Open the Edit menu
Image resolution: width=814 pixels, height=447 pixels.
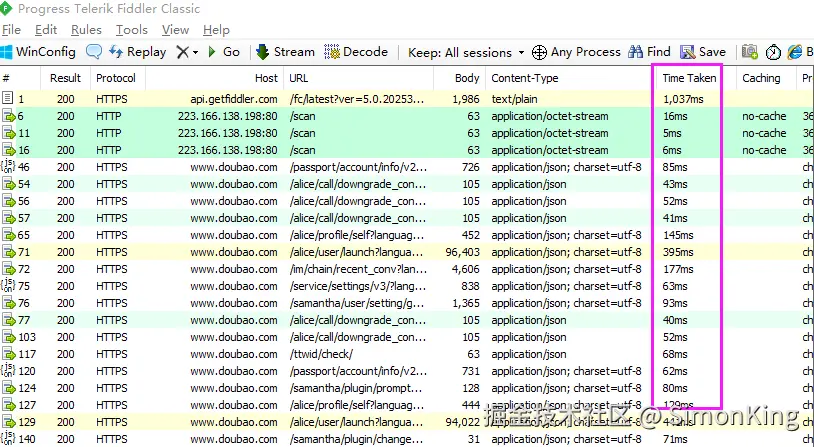click(x=46, y=30)
